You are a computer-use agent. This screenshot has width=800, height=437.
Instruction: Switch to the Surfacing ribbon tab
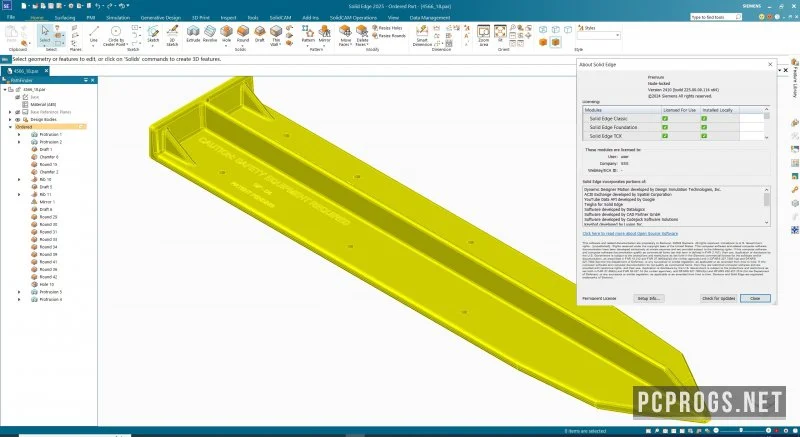tap(65, 17)
